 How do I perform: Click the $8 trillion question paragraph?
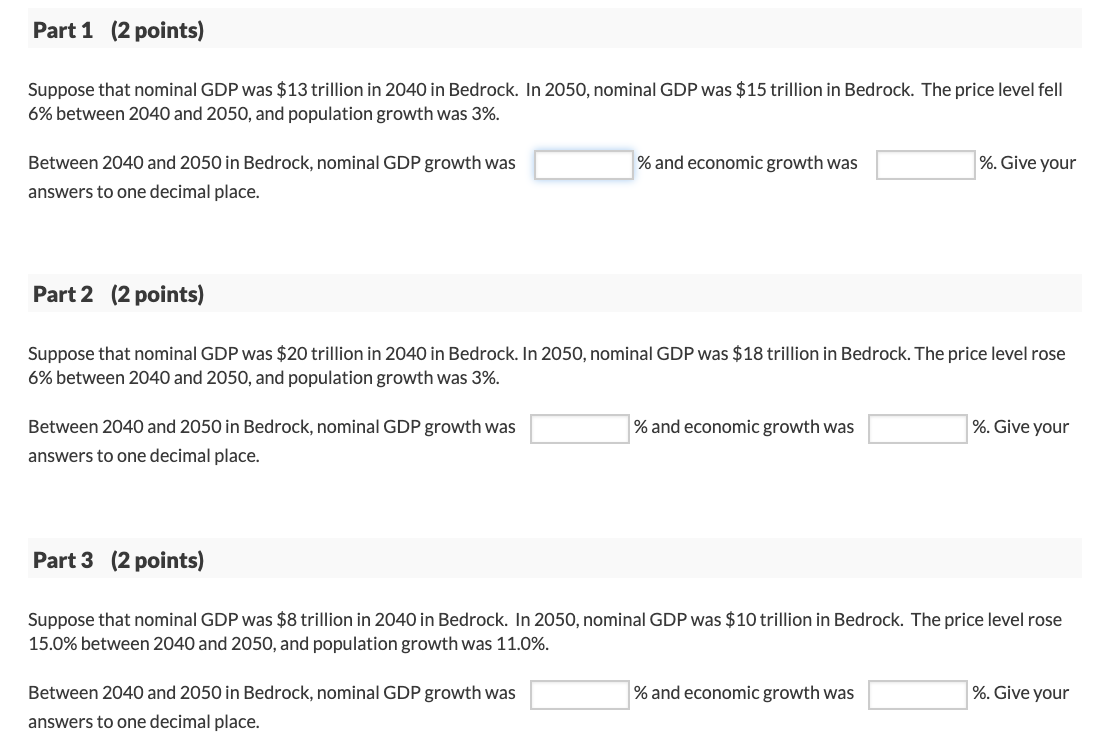point(545,631)
